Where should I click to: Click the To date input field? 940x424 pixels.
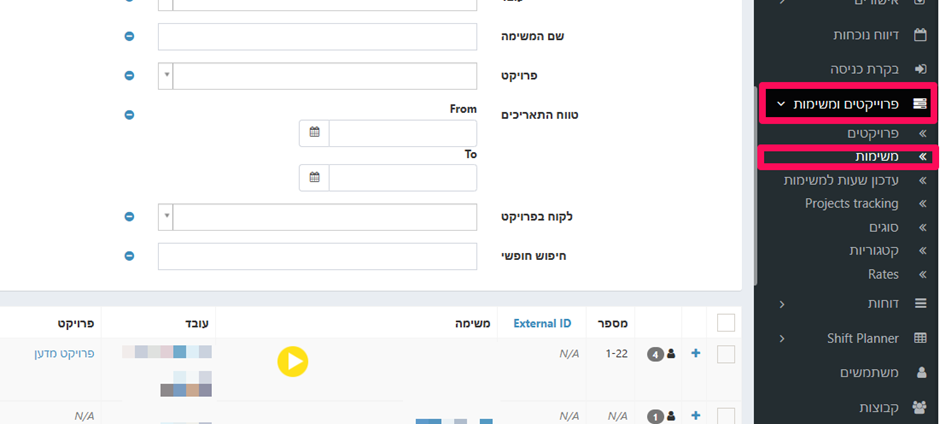click(x=403, y=178)
